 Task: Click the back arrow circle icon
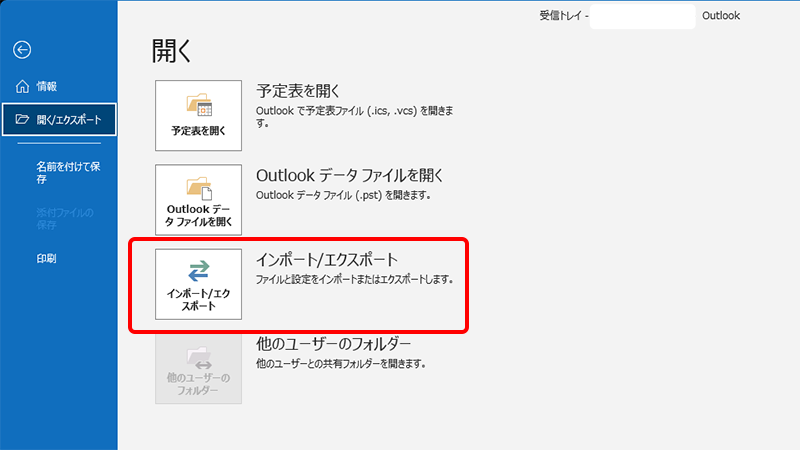coord(22,50)
